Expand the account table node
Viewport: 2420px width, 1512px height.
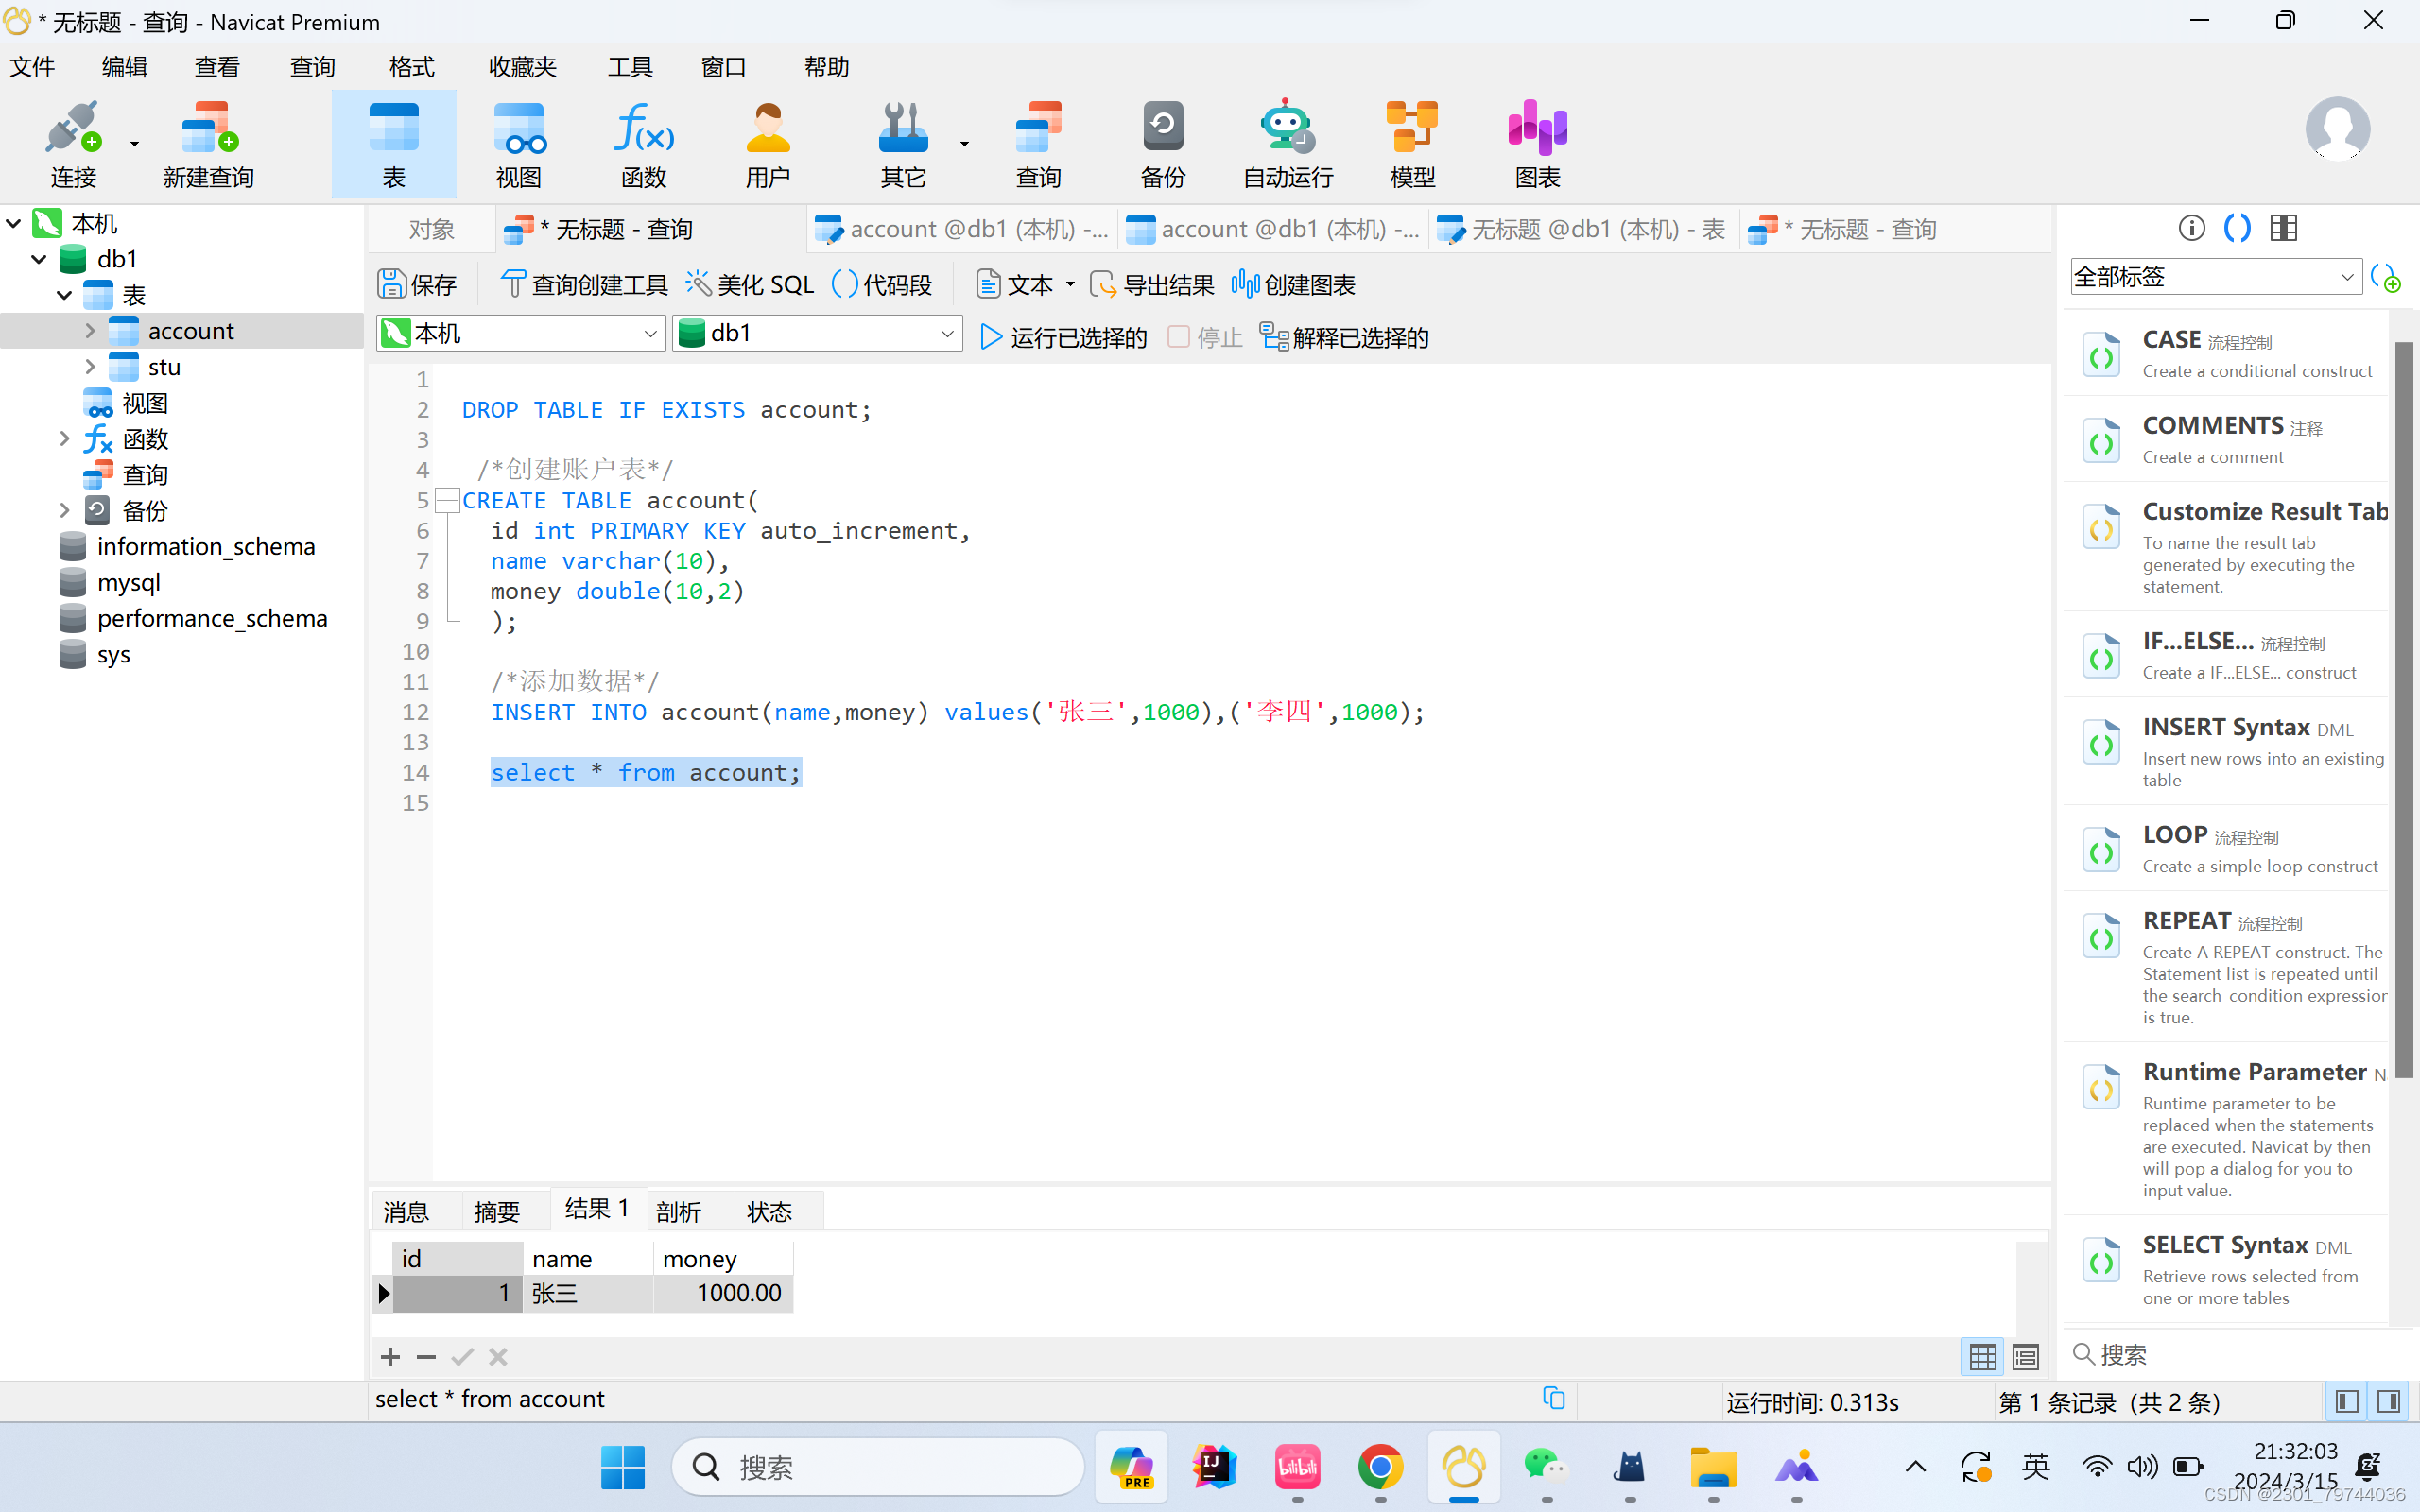coord(90,330)
